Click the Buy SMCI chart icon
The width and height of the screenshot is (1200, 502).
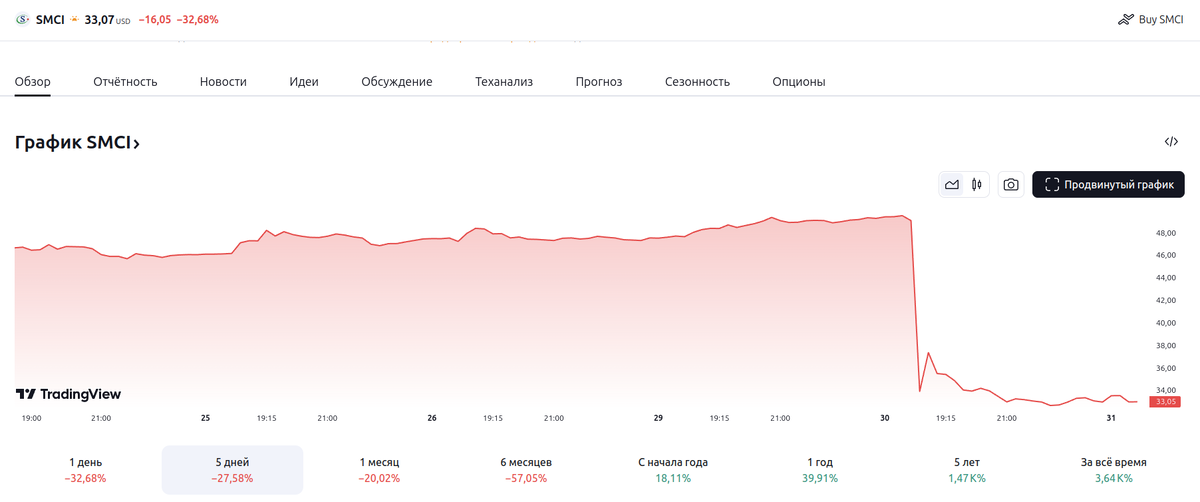(x=1125, y=19)
